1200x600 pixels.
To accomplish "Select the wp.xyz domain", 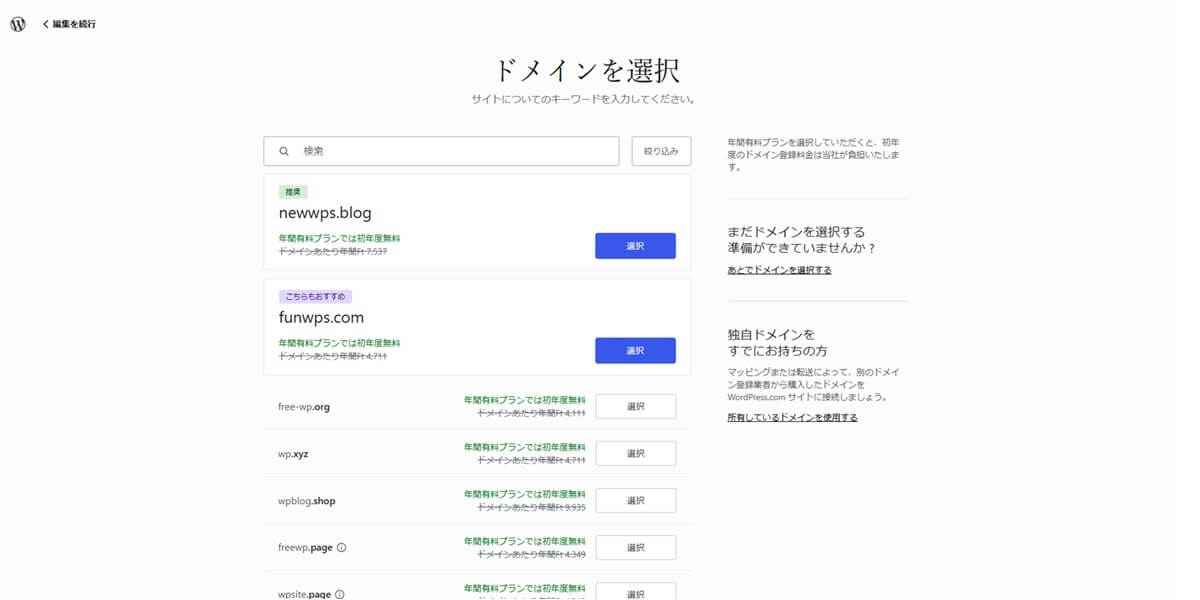I will click(635, 453).
